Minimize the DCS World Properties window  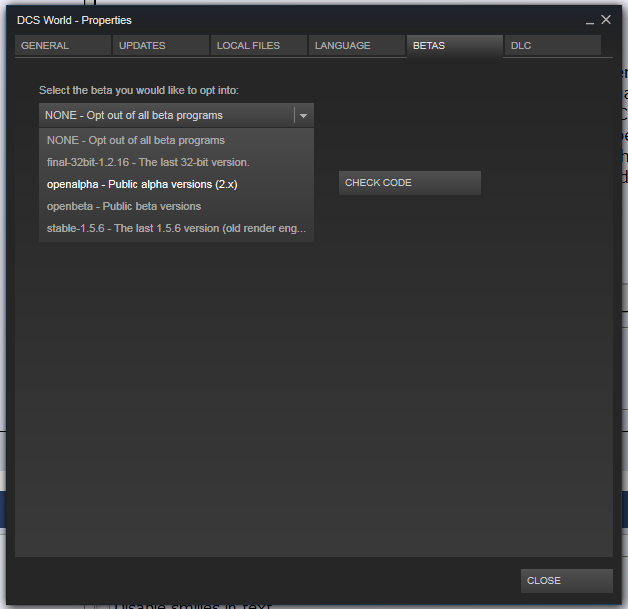pyautogui.click(x=590, y=21)
